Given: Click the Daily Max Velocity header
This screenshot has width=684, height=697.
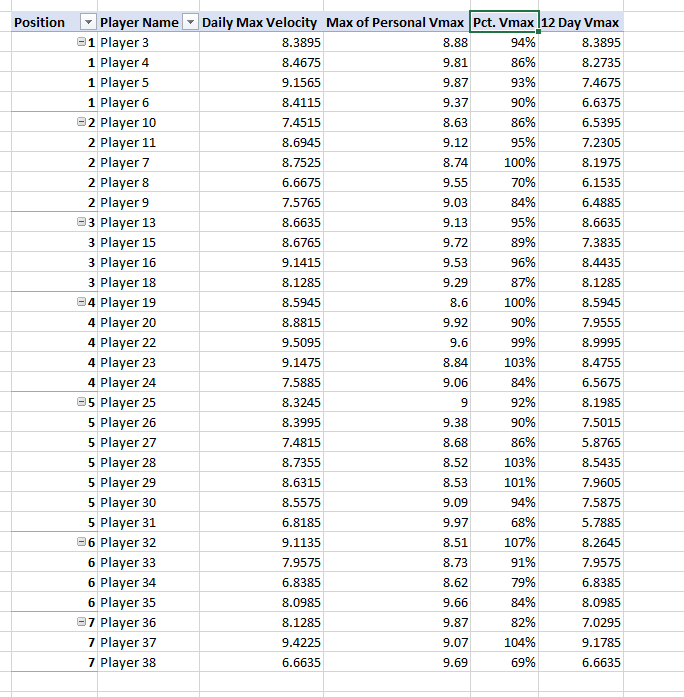Looking at the screenshot, I should click(259, 23).
